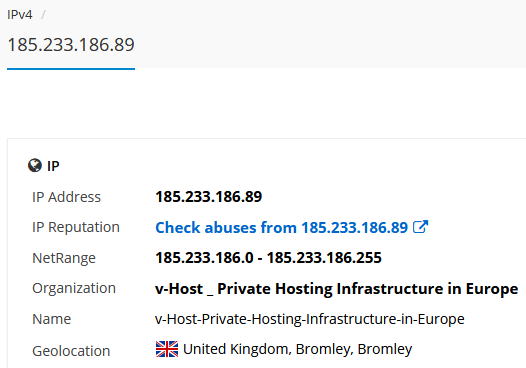Click the IP section heading
Screen dimensions: 526x368
pos(53,166)
